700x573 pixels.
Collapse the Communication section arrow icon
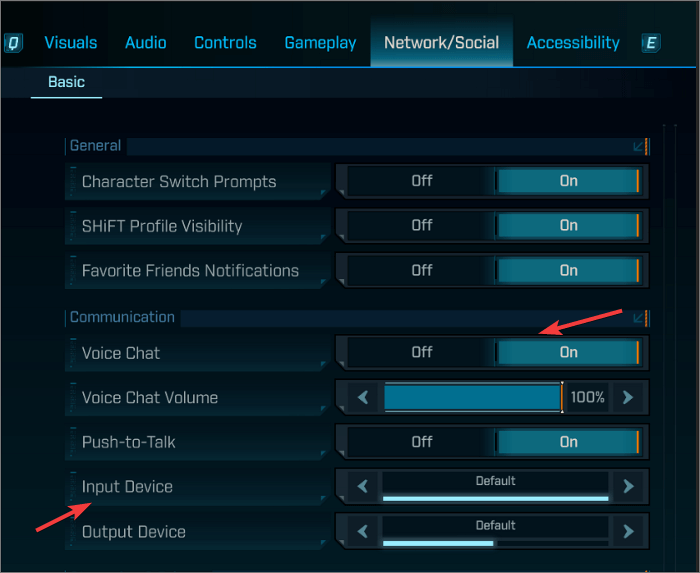click(638, 318)
